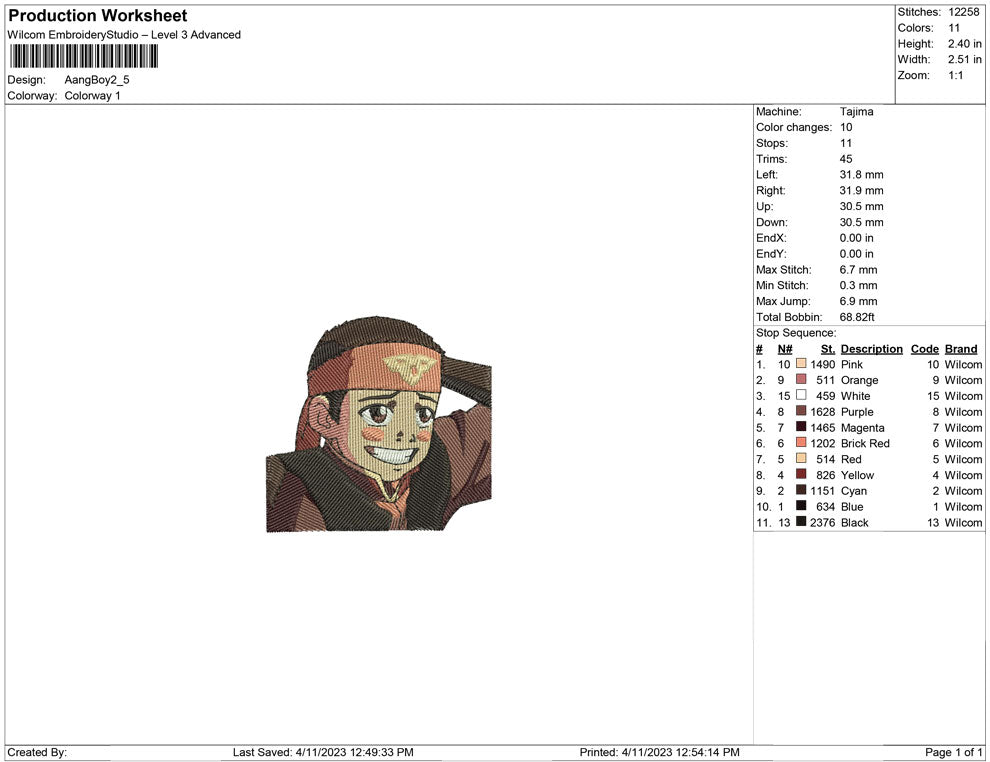This screenshot has height=762, width=990.
Task: Click the White thread color swatch
Action: [801, 395]
